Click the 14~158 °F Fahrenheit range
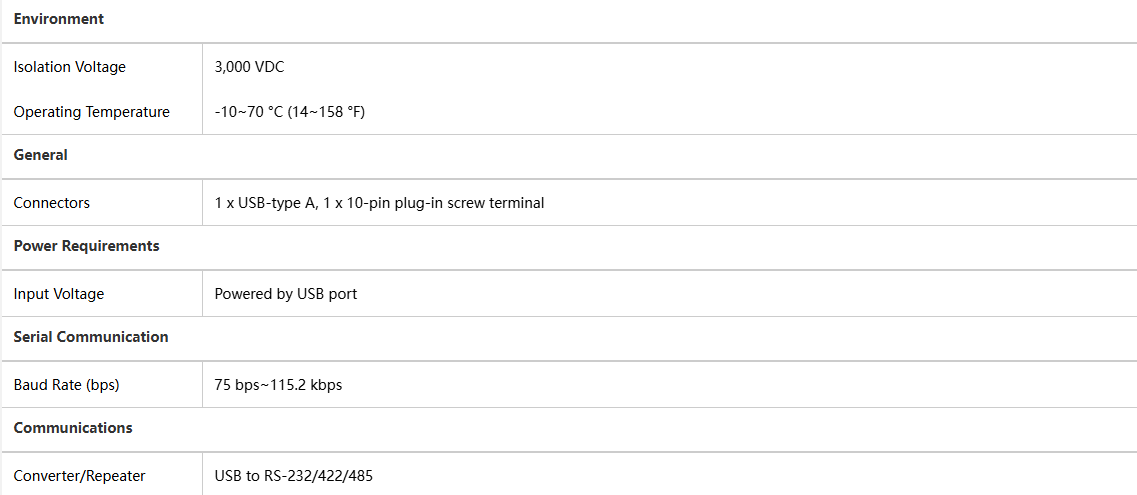 click(x=327, y=112)
